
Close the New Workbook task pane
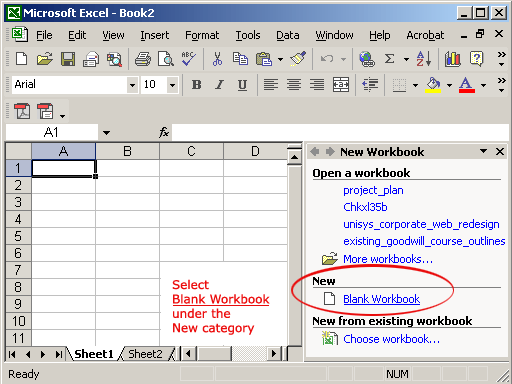(x=500, y=152)
